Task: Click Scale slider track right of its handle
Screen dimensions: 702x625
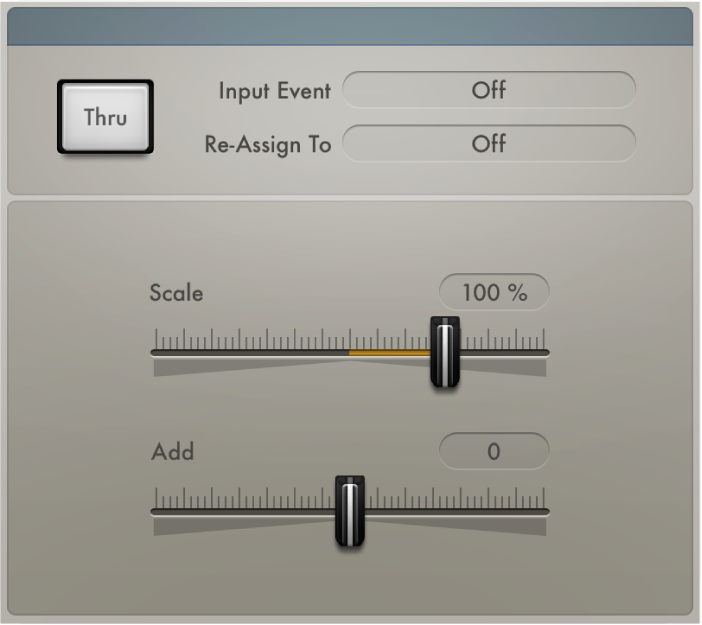Action: (505, 353)
